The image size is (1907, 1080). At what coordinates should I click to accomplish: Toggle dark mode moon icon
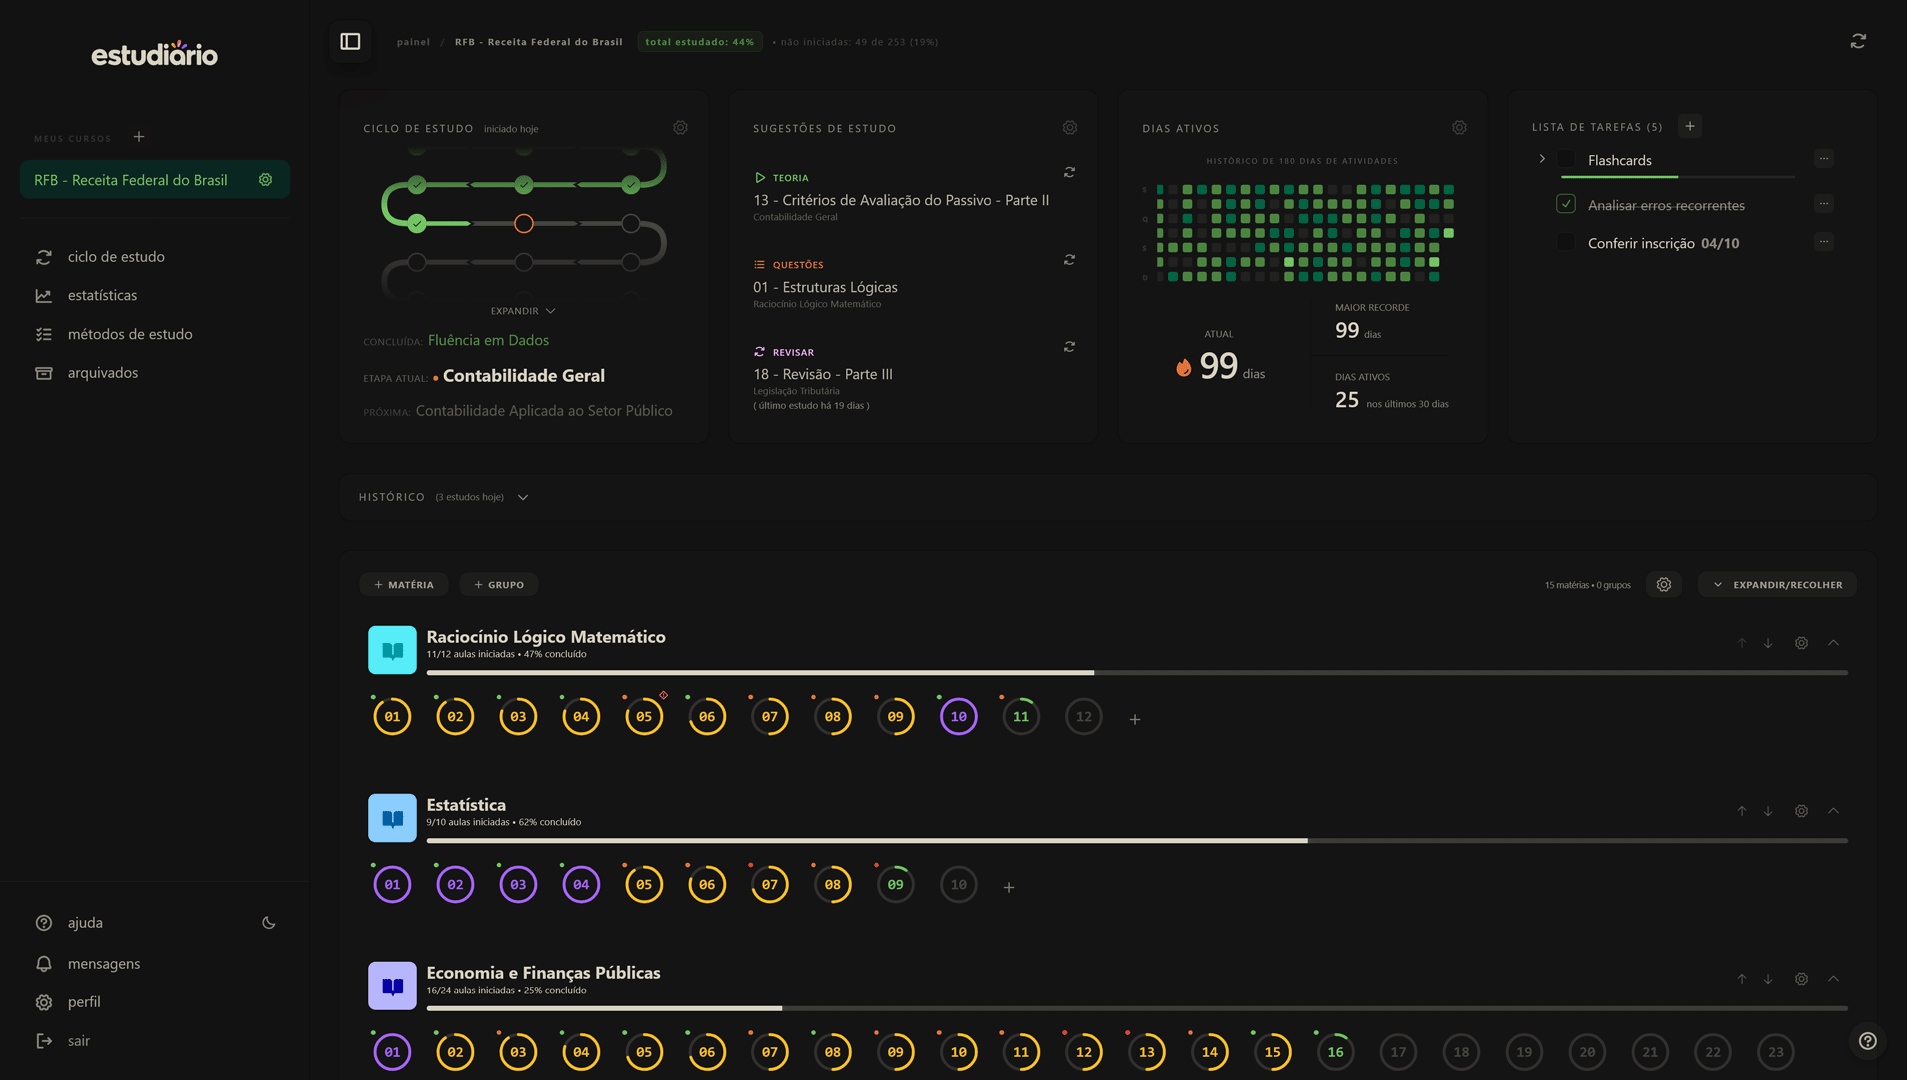268,923
